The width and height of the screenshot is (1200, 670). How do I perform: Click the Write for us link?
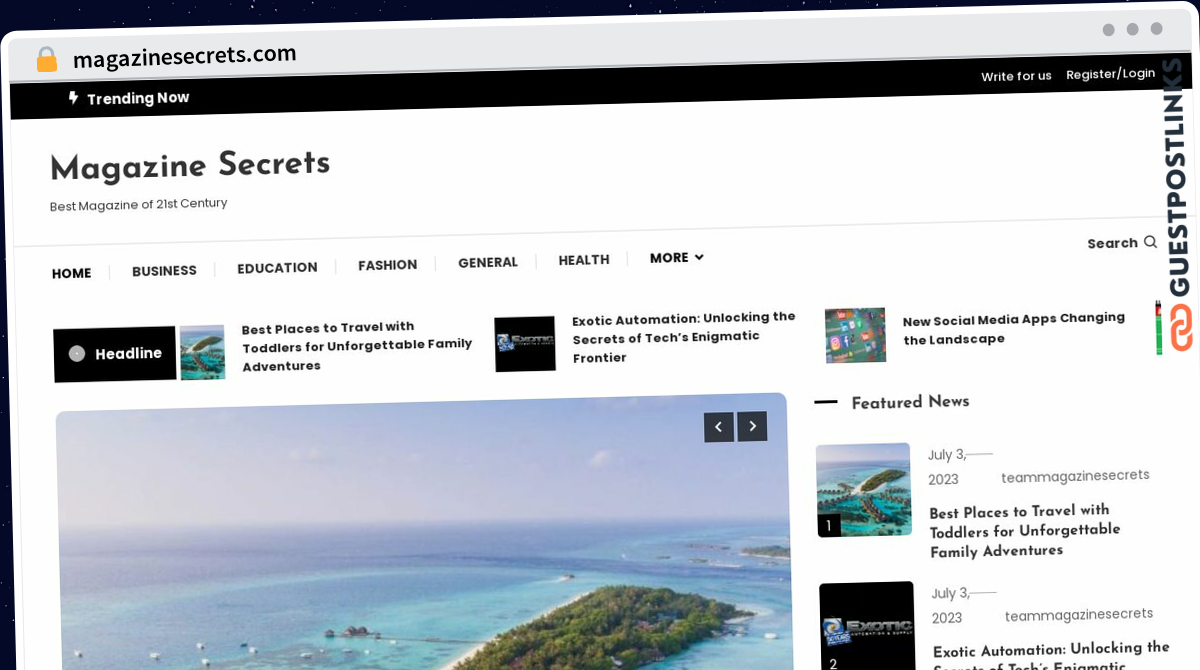click(1016, 76)
